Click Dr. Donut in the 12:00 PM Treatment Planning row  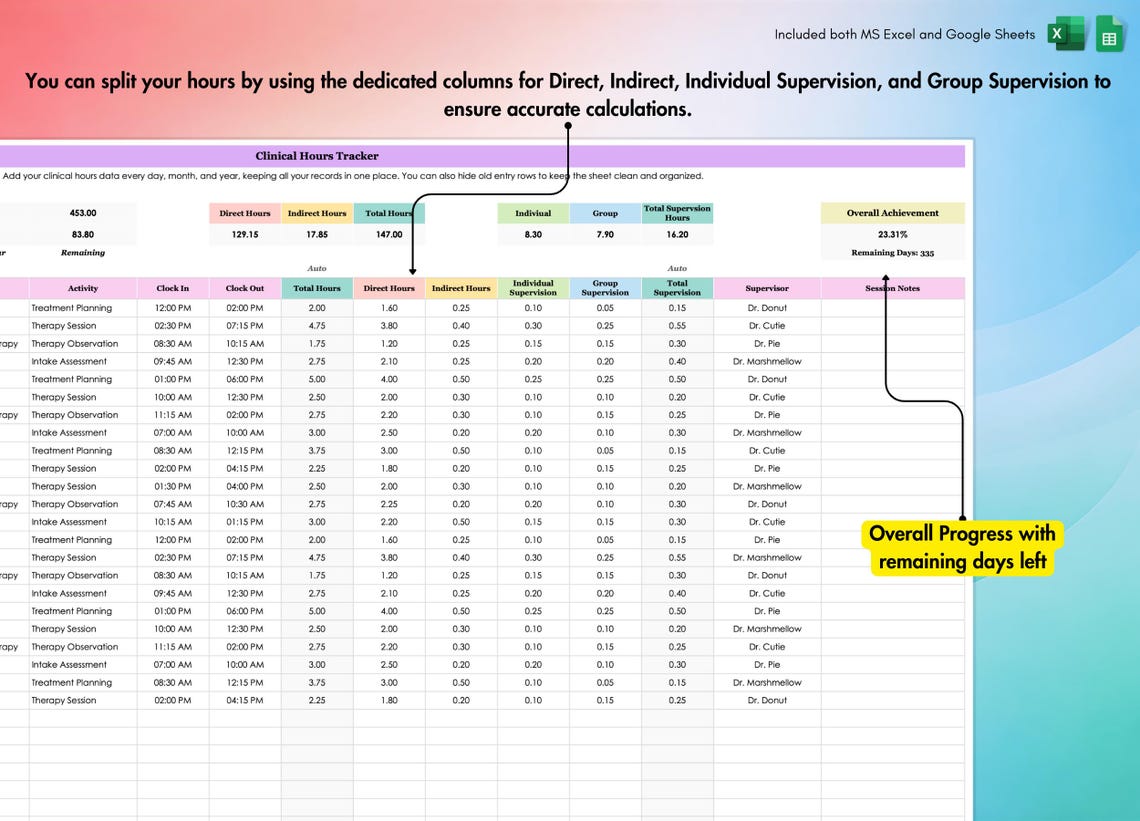pyautogui.click(x=767, y=308)
